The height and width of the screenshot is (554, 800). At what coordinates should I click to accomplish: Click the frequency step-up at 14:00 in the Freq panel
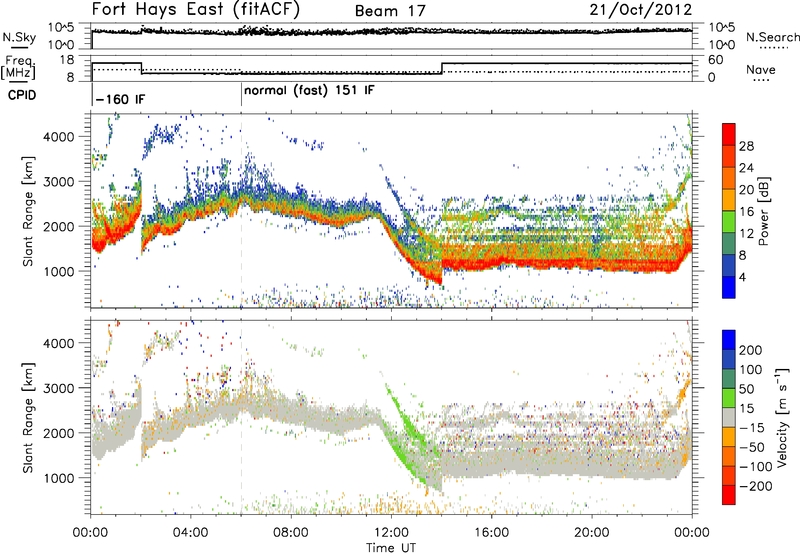[442, 68]
